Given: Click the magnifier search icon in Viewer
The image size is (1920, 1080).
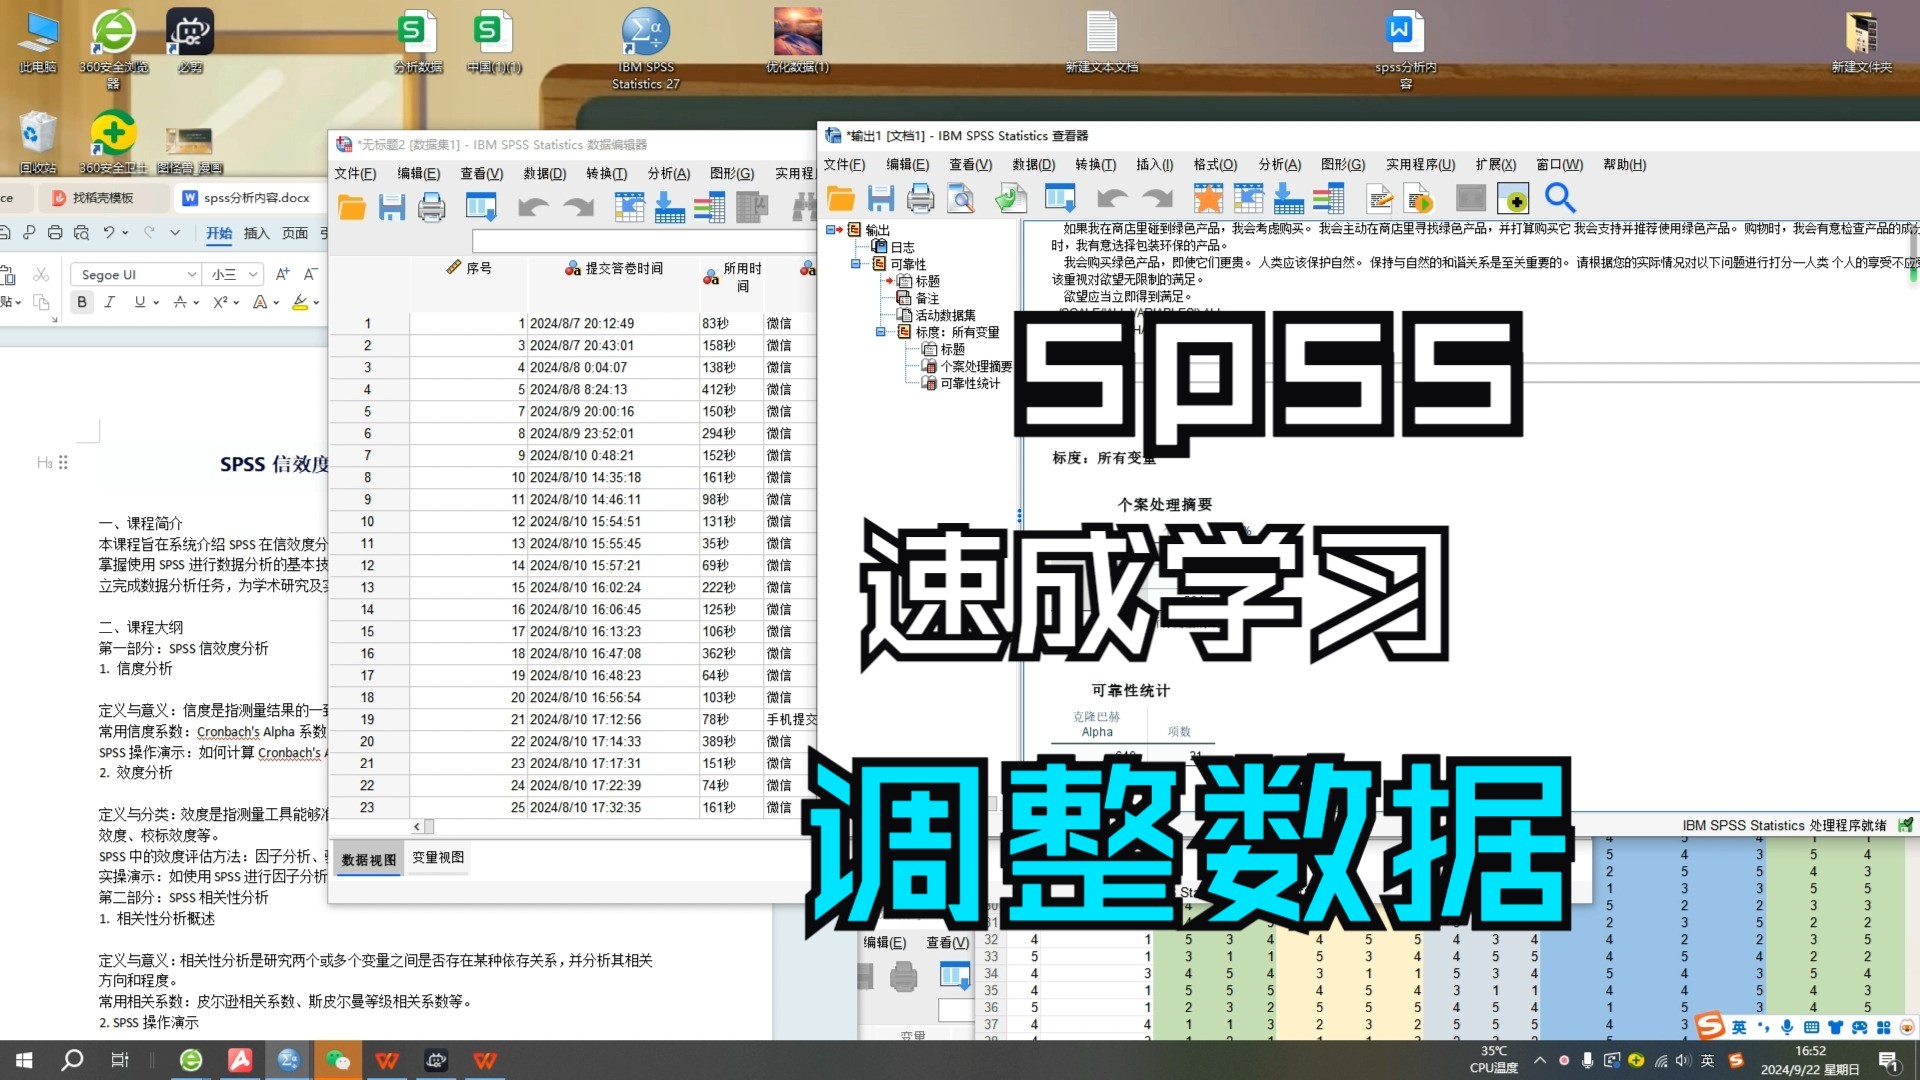Looking at the screenshot, I should tap(1560, 199).
